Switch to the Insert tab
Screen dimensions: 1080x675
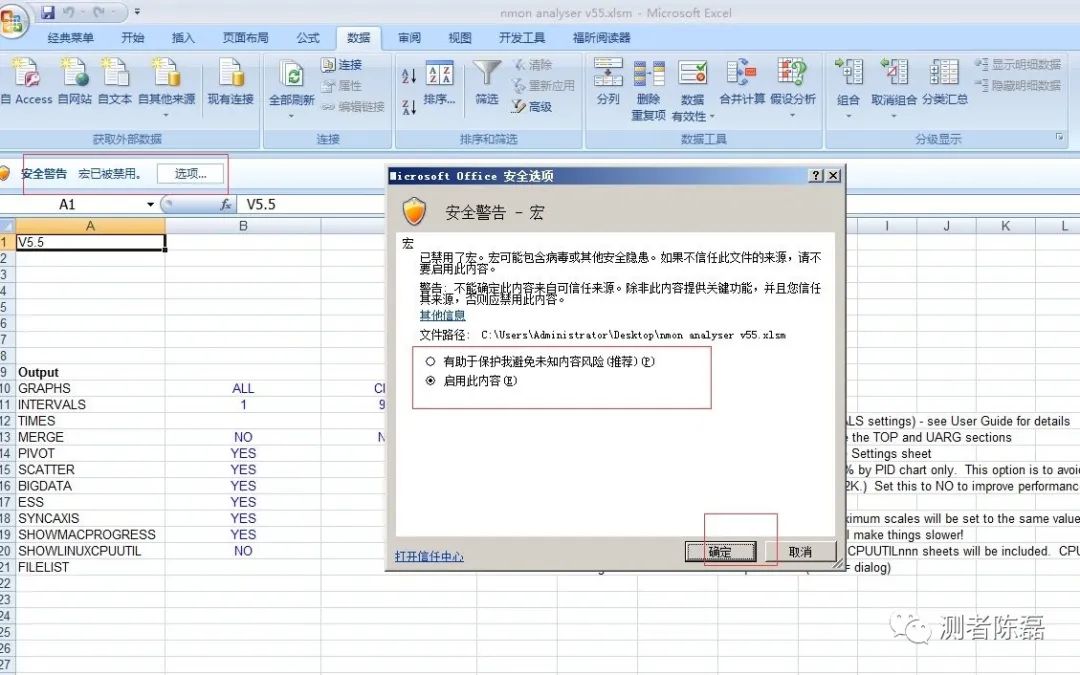(183, 38)
